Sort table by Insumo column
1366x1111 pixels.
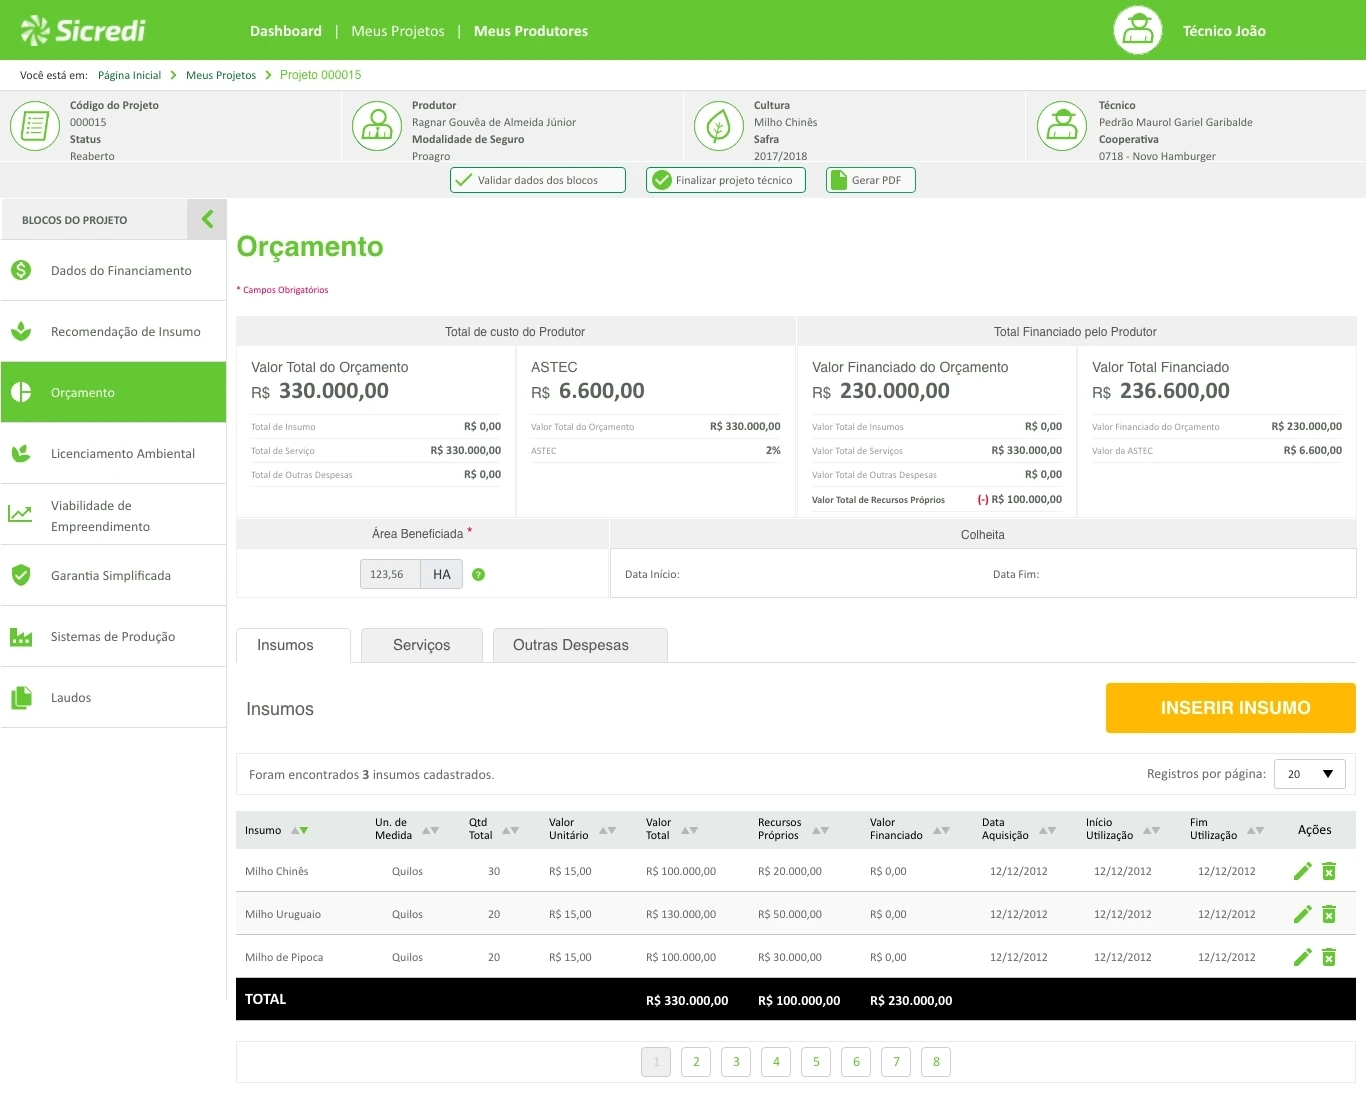coord(299,830)
